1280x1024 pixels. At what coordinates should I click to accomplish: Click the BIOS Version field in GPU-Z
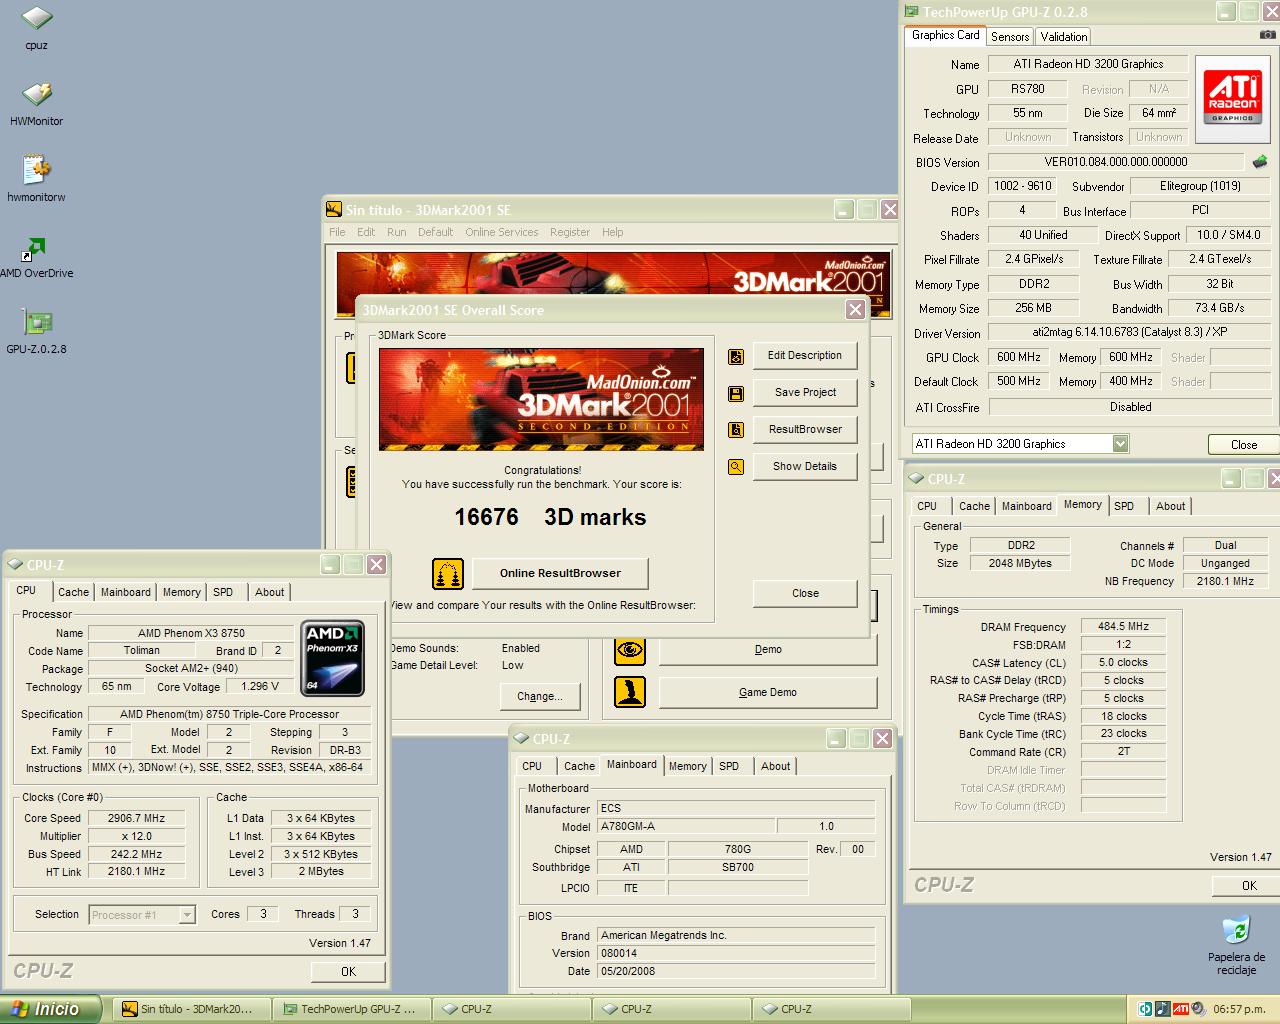(x=1116, y=162)
